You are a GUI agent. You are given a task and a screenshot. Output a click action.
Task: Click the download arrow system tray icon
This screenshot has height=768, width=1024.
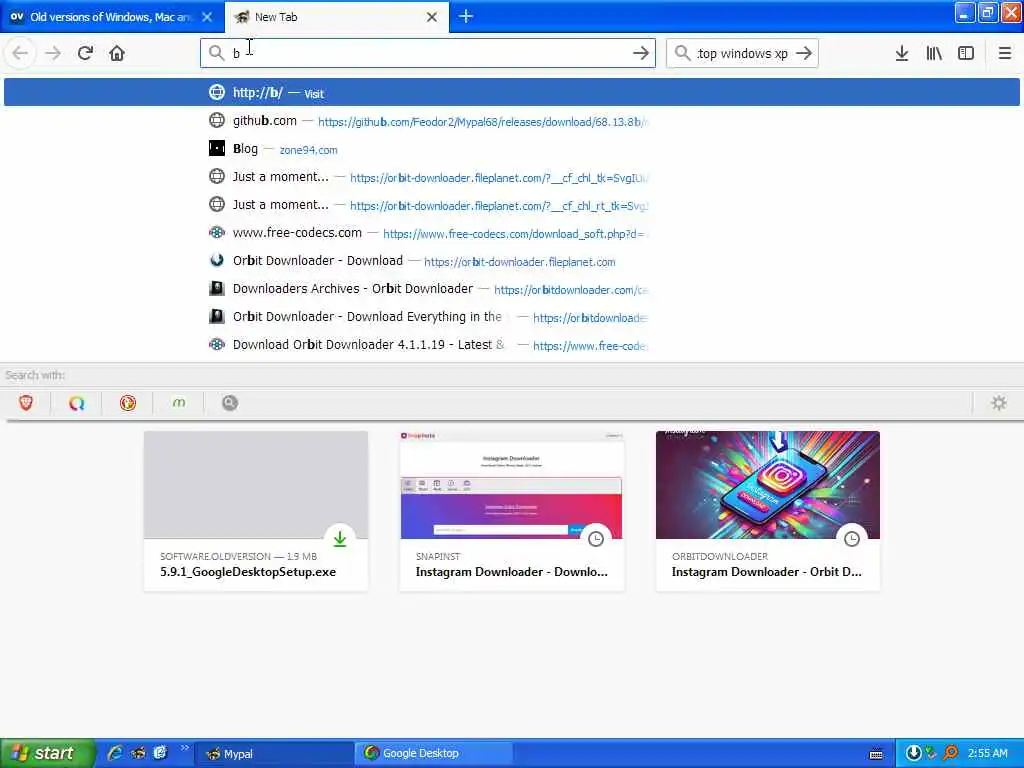click(x=913, y=753)
